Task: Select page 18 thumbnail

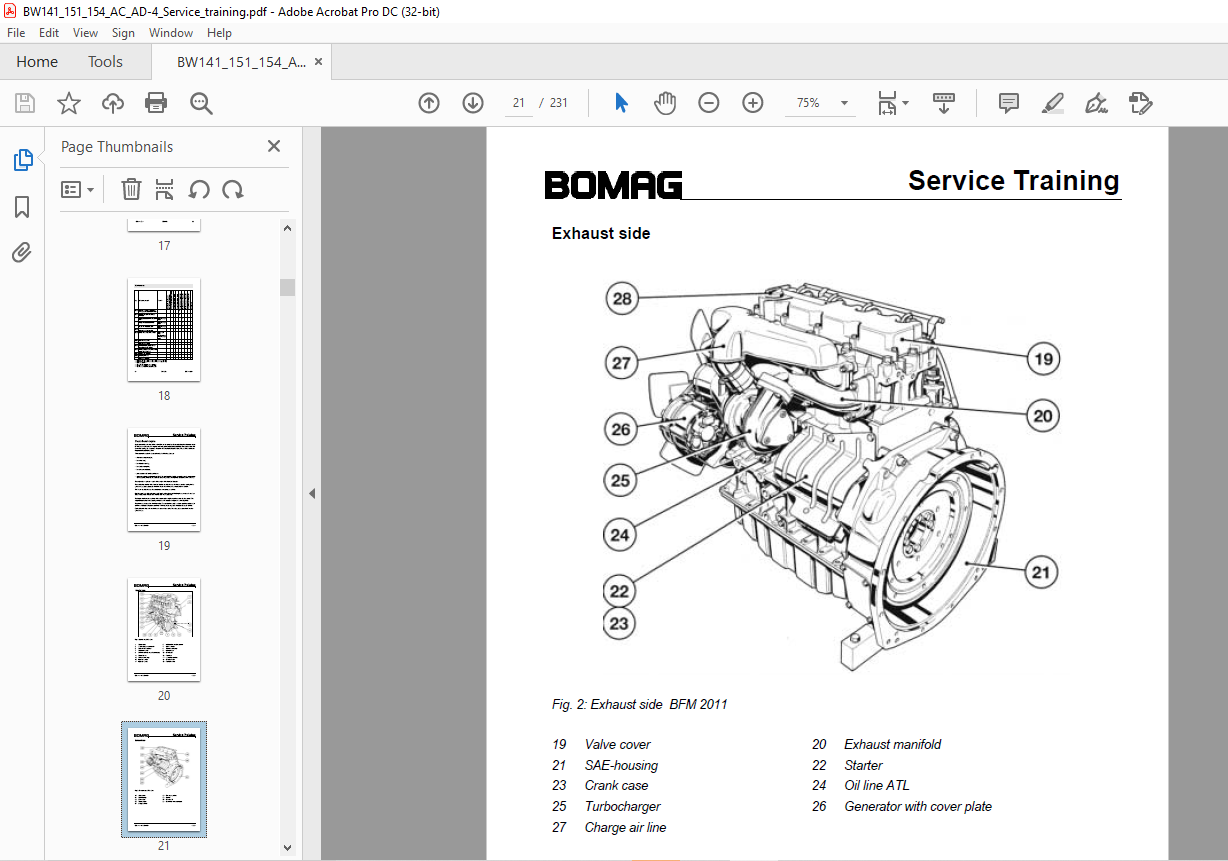Action: point(164,330)
